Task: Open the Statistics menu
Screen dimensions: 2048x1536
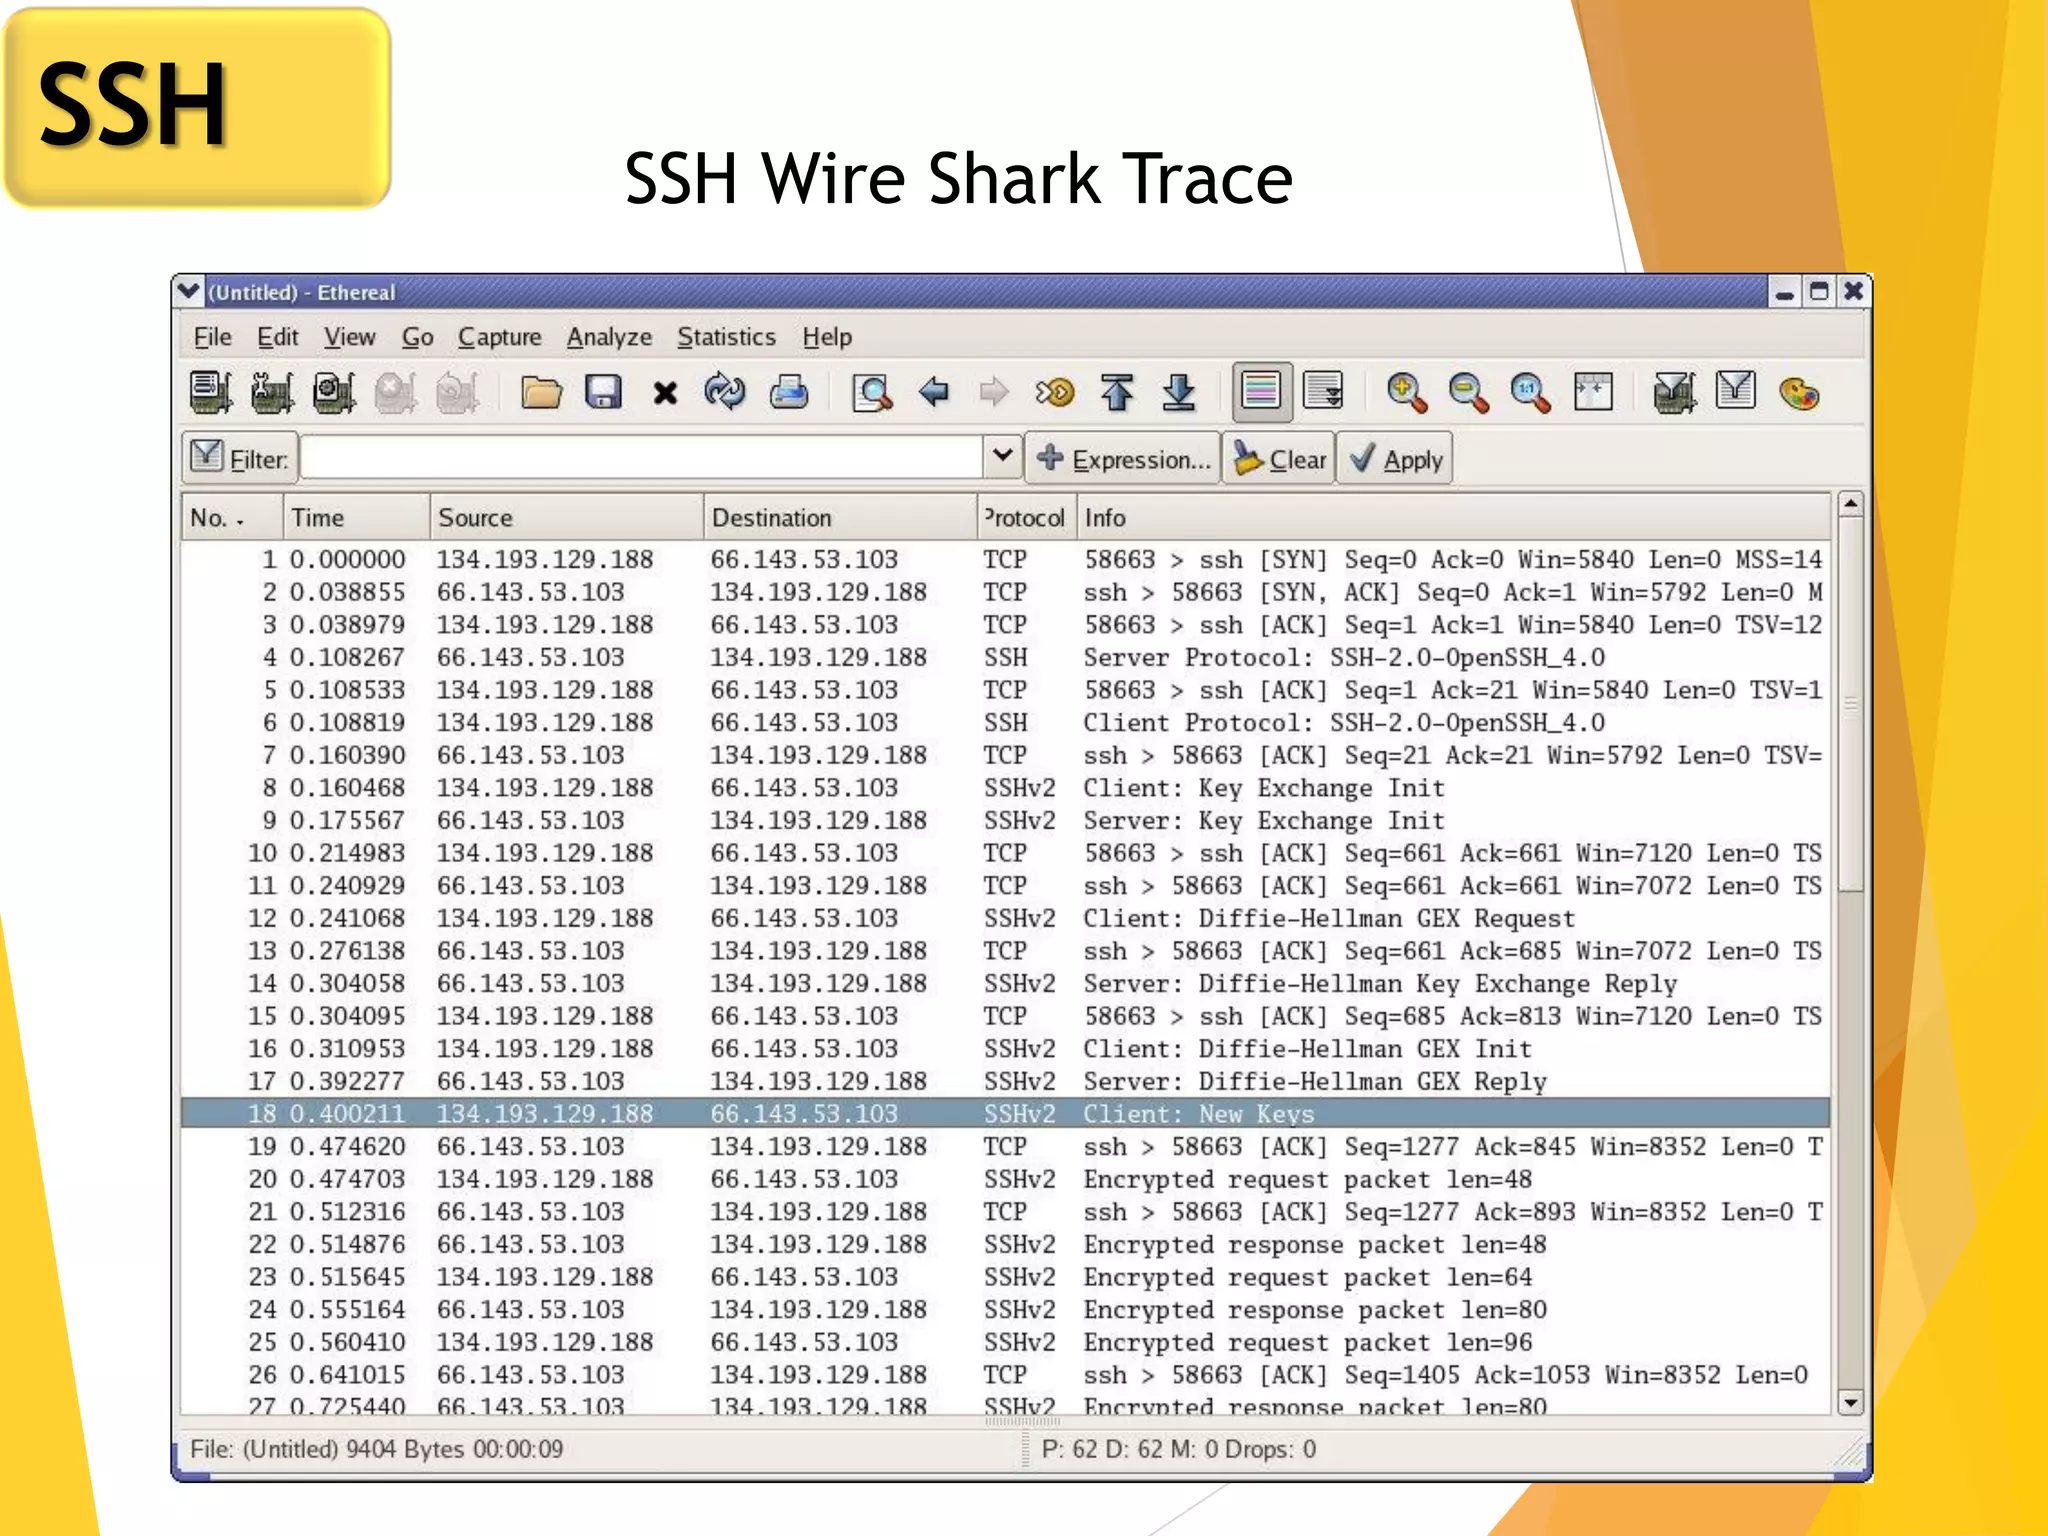Action: coord(726,337)
